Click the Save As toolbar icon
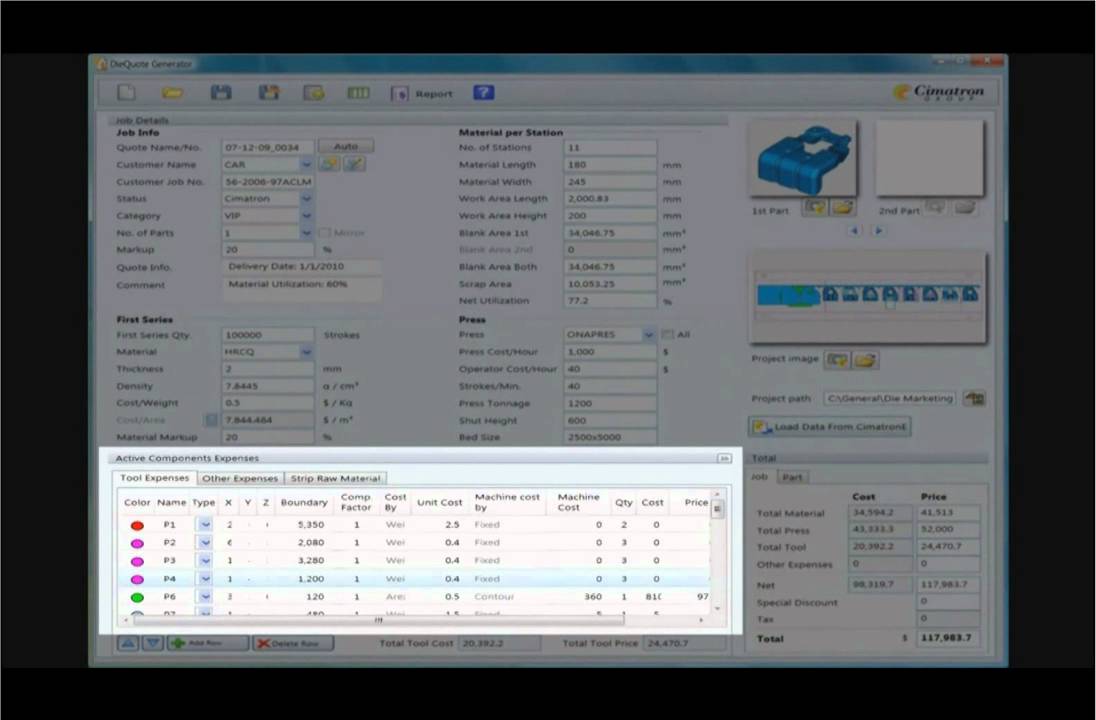1096x720 pixels. click(x=268, y=92)
